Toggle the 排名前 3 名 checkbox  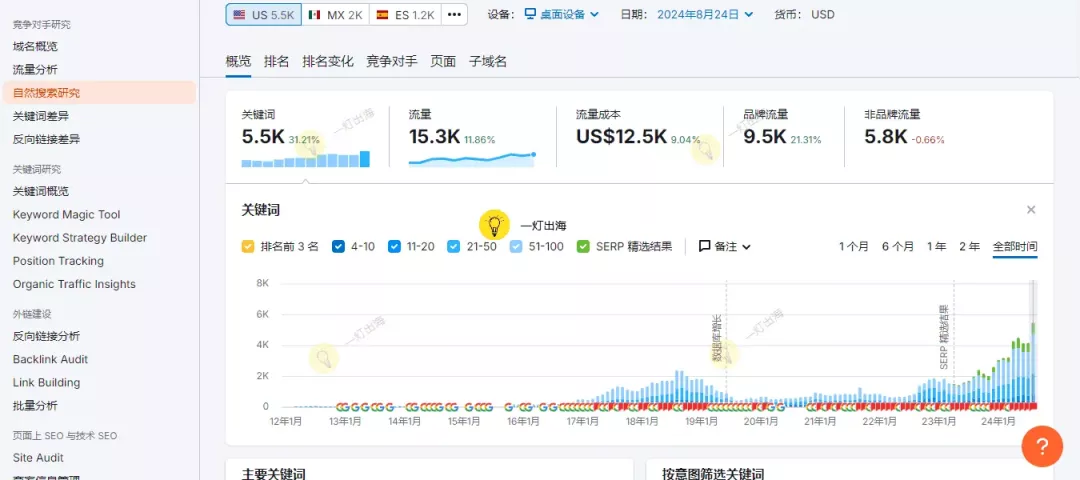(248, 246)
